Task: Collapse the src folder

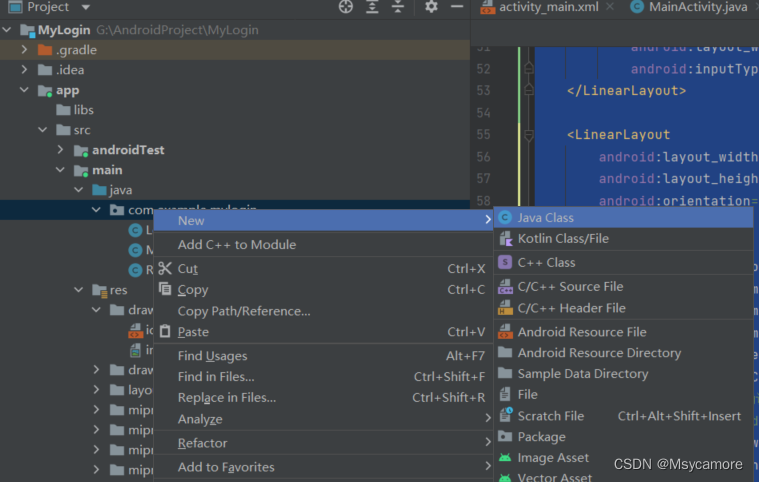Action: coord(43,130)
